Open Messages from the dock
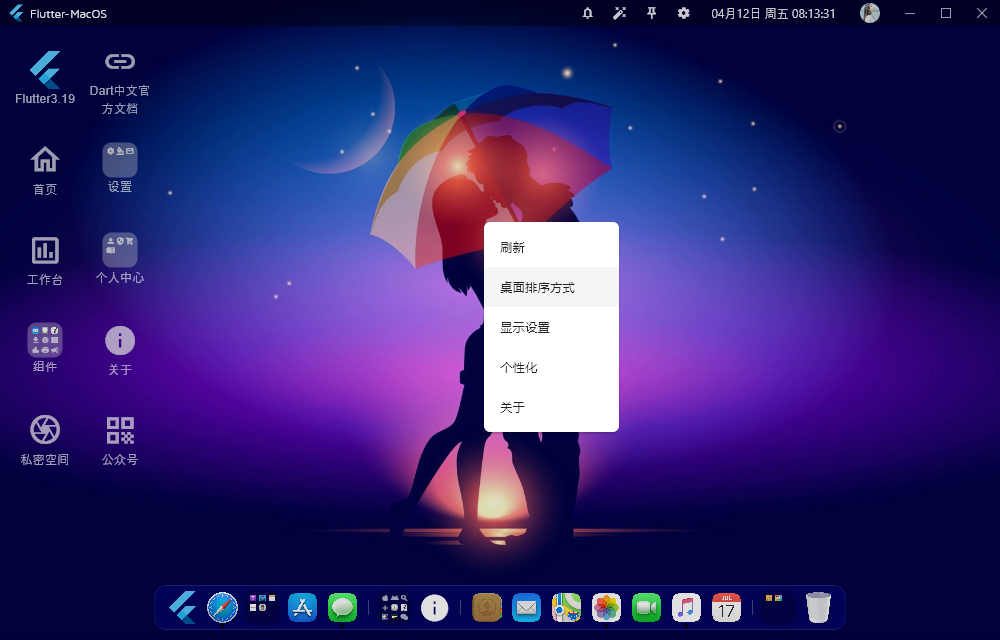Image resolution: width=1000 pixels, height=640 pixels. [342, 607]
